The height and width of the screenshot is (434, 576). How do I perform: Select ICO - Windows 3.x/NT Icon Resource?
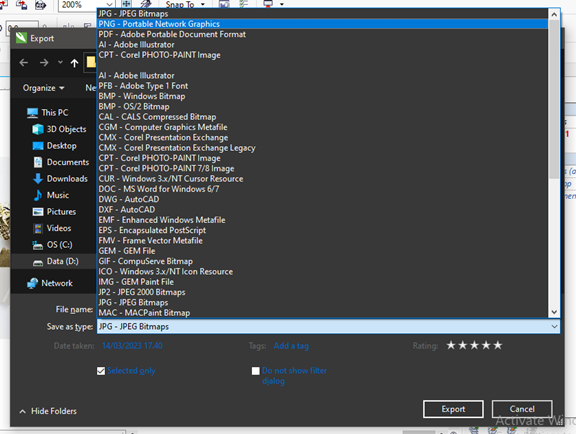(x=323, y=272)
